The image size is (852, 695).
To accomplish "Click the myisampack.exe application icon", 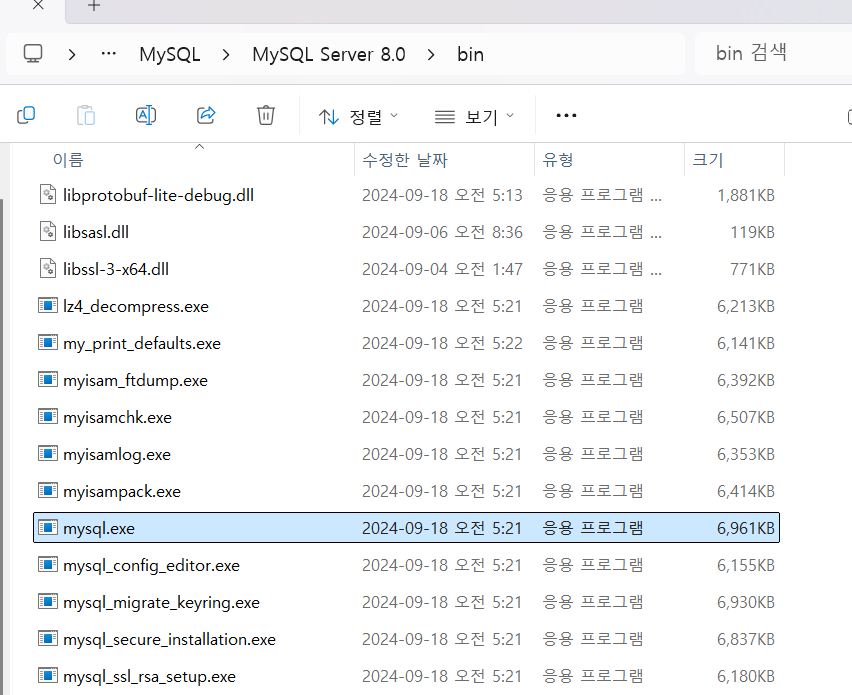I will (48, 490).
